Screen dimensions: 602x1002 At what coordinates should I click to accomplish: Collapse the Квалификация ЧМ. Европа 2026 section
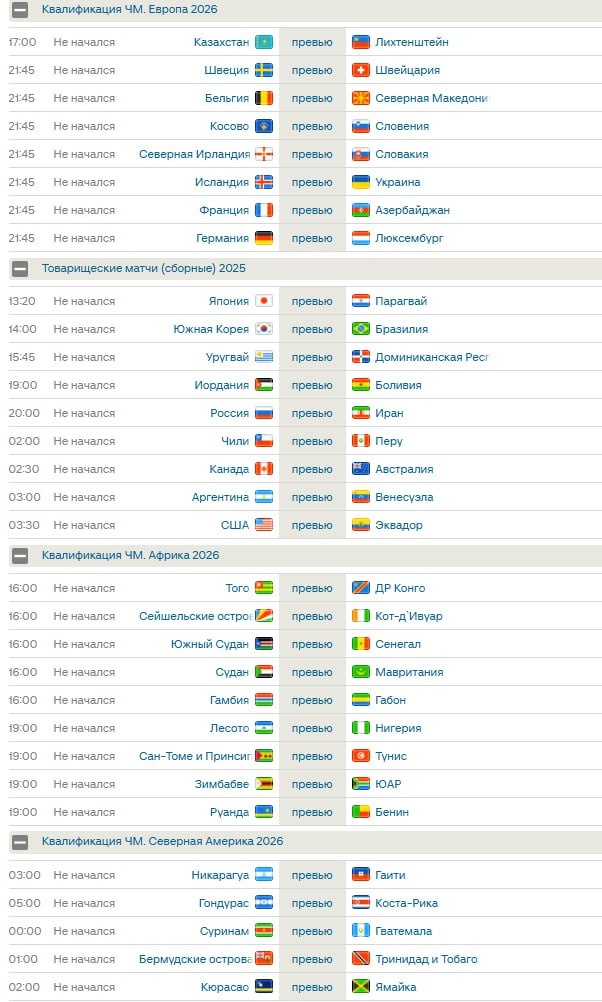point(20,10)
